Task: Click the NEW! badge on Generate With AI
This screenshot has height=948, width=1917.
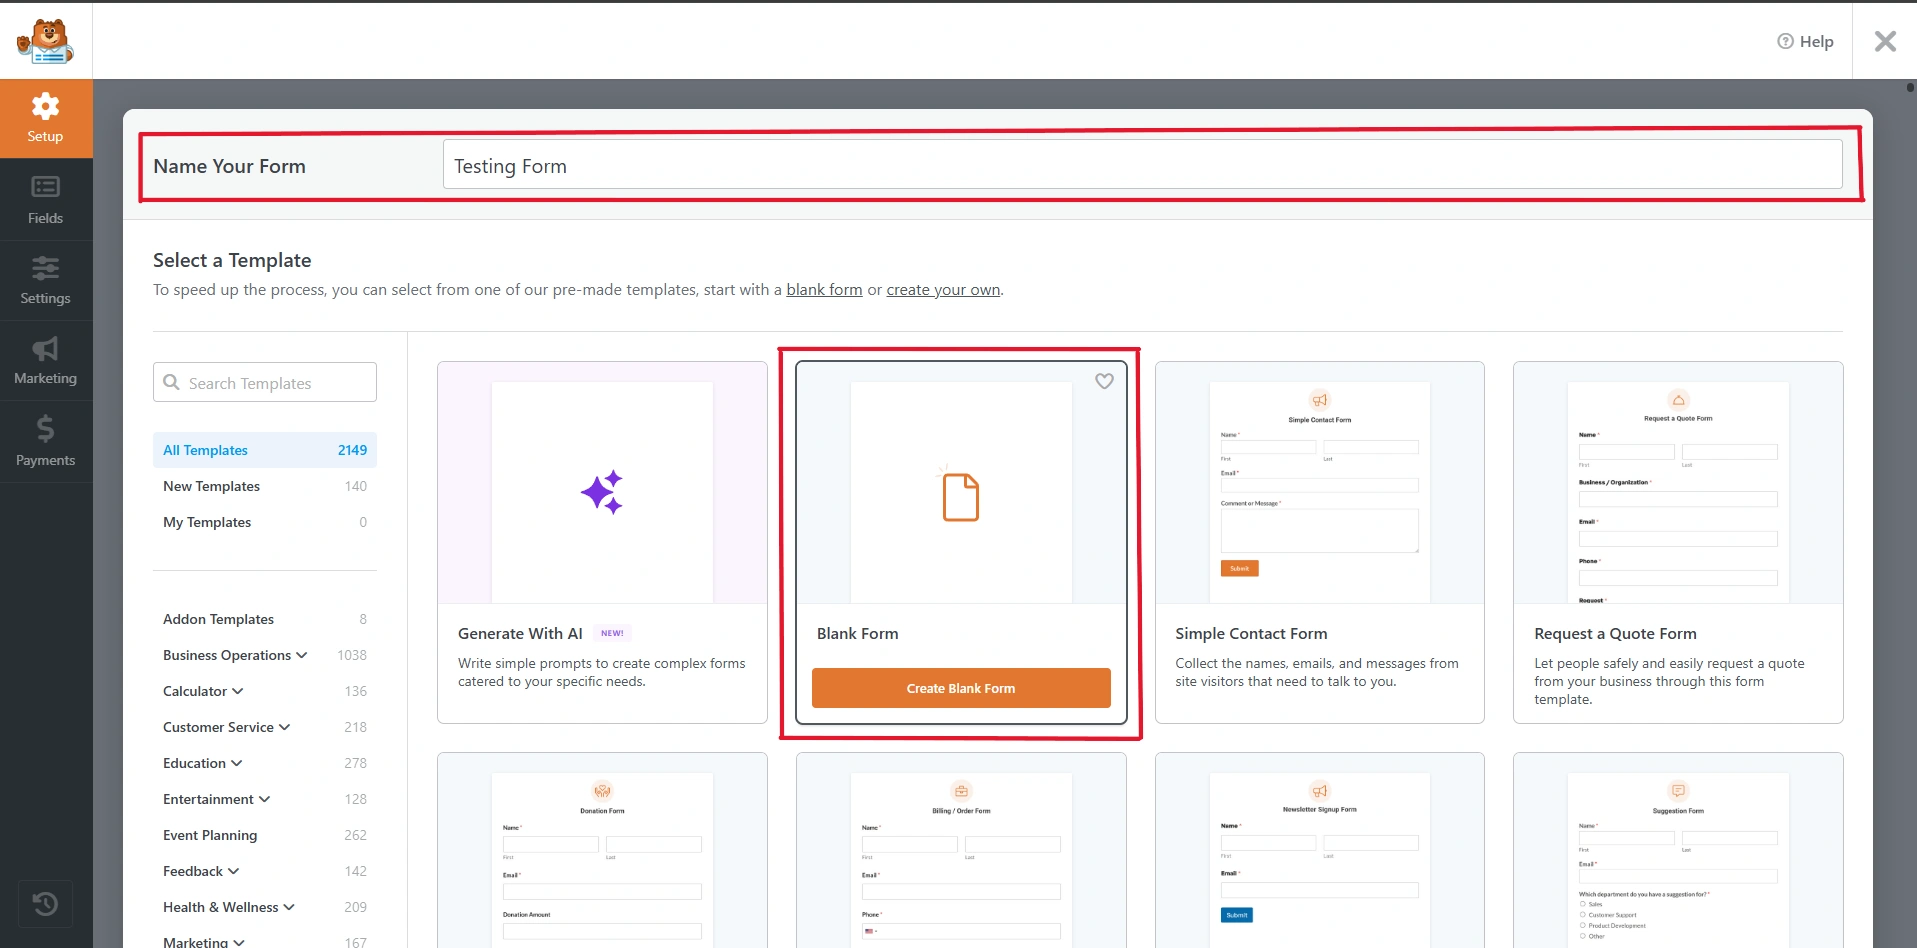Action: (x=612, y=633)
